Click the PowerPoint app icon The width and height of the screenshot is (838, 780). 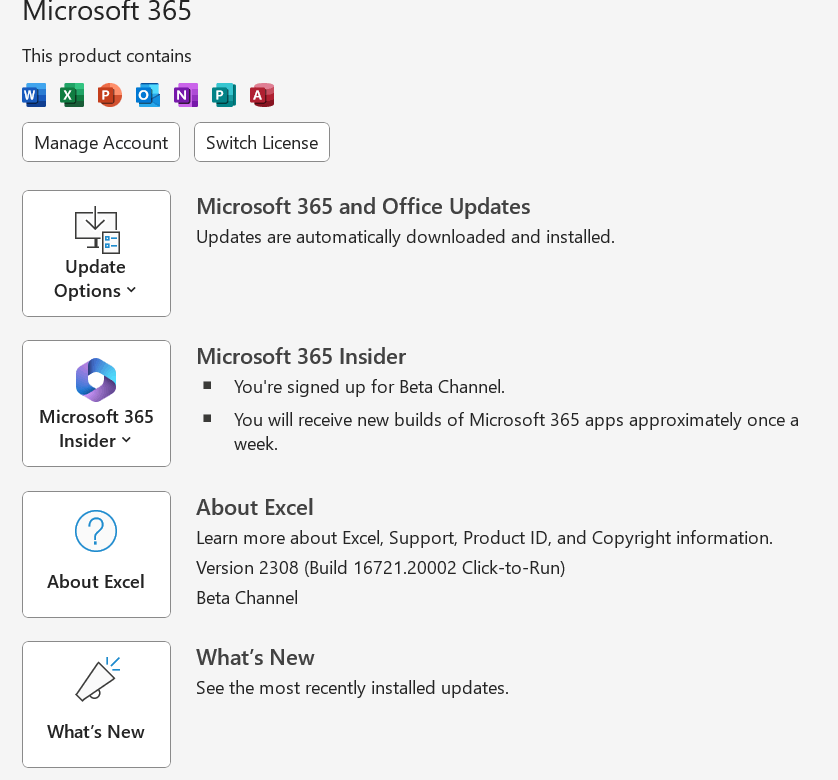110,95
